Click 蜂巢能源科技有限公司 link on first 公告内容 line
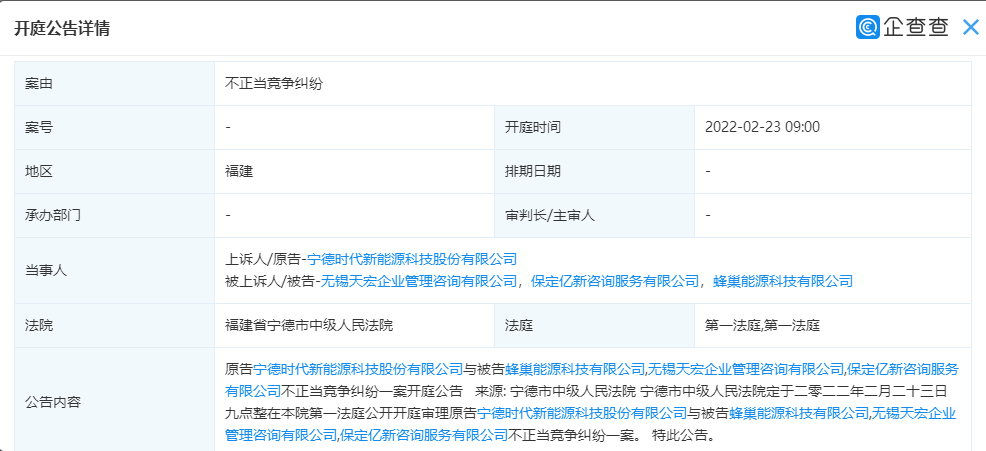Image resolution: width=986 pixels, height=451 pixels. pos(575,369)
